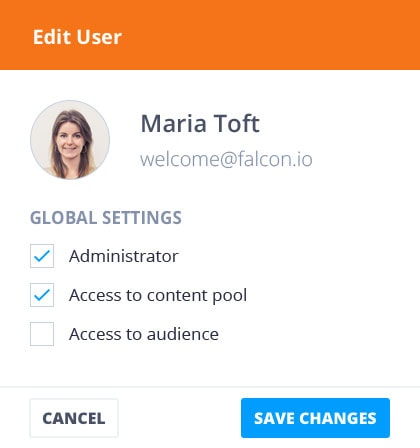Click the word 'SETTINGS' in section heading
Viewport: 420px width, 448px height.
[x=142, y=218]
